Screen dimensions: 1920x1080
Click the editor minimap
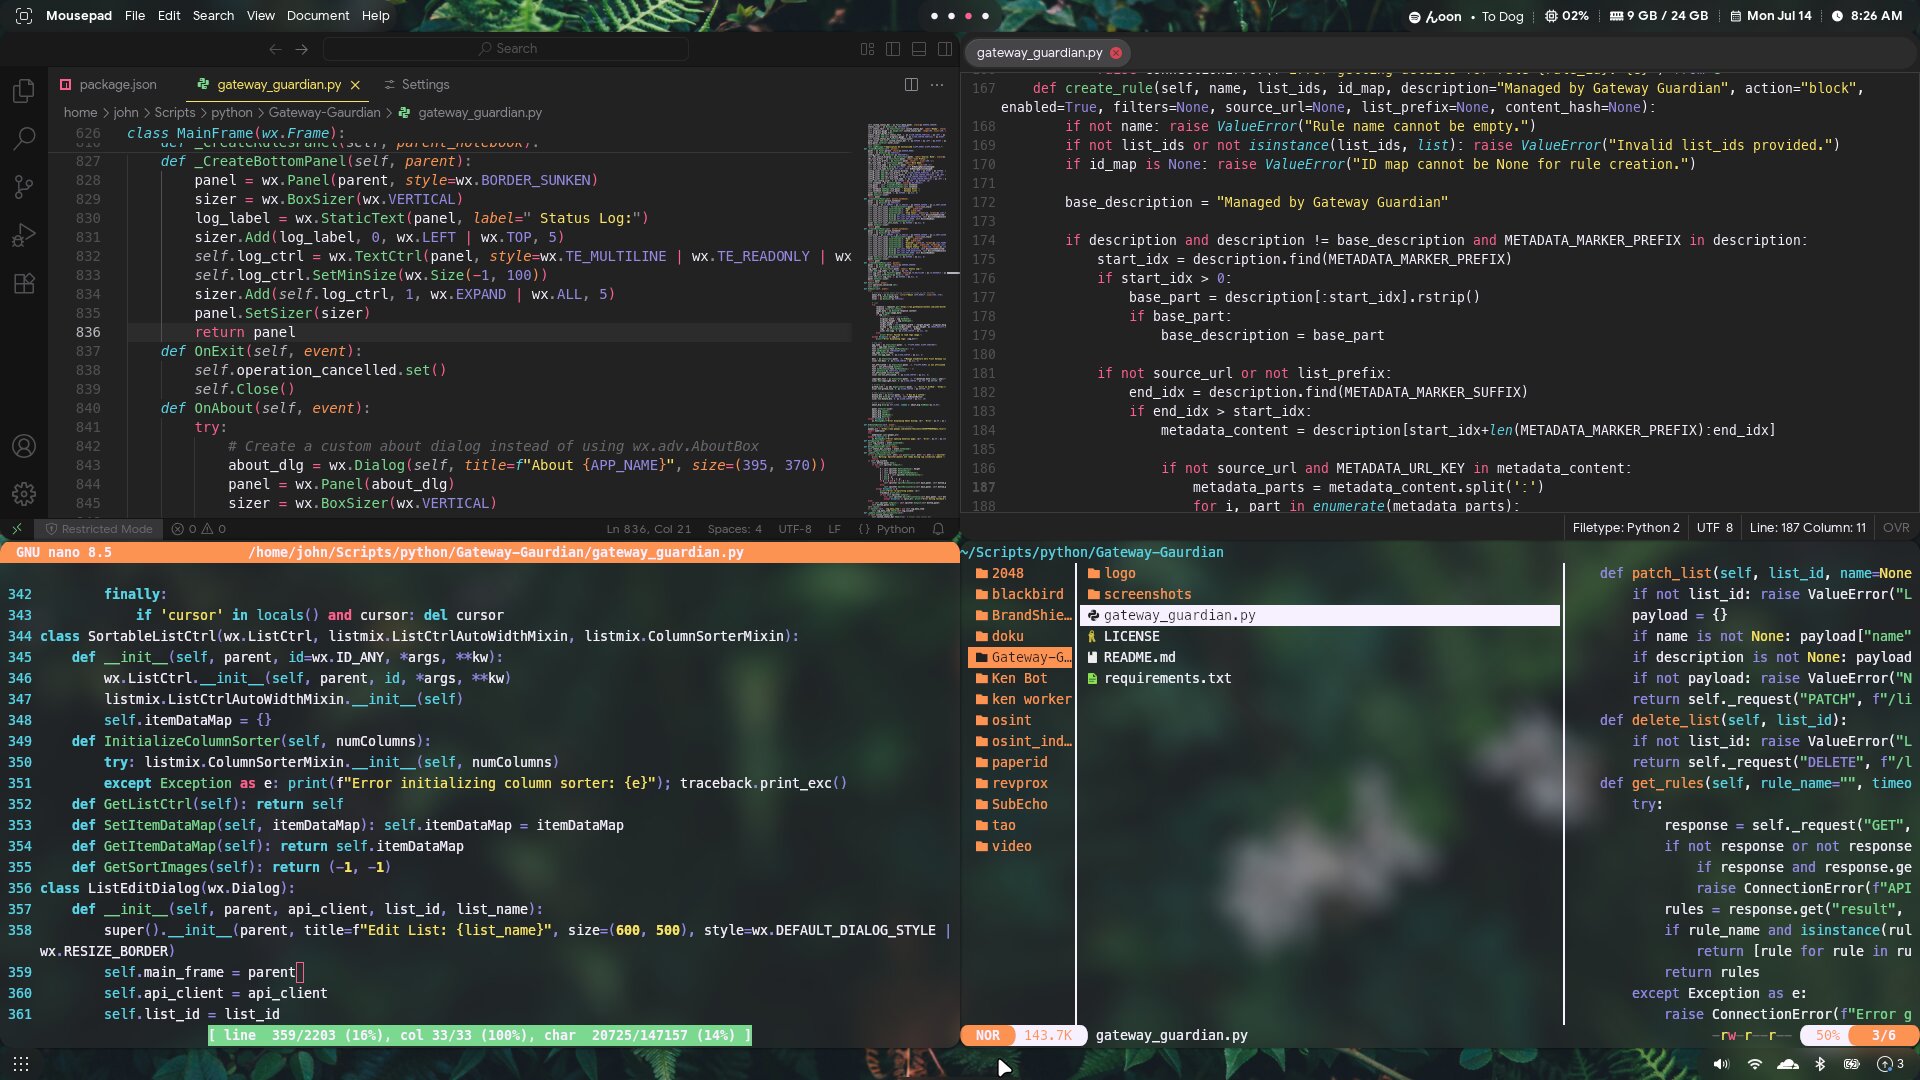pyautogui.click(x=907, y=300)
